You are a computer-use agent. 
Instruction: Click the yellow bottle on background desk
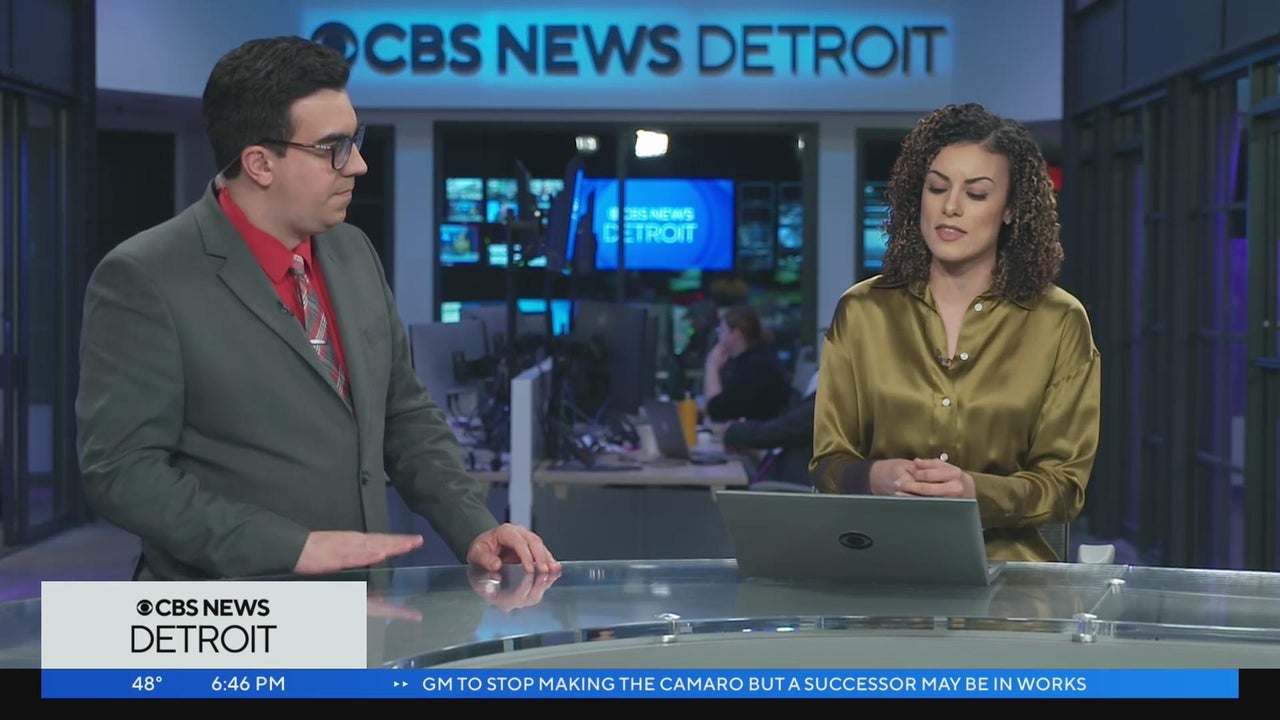point(688,418)
